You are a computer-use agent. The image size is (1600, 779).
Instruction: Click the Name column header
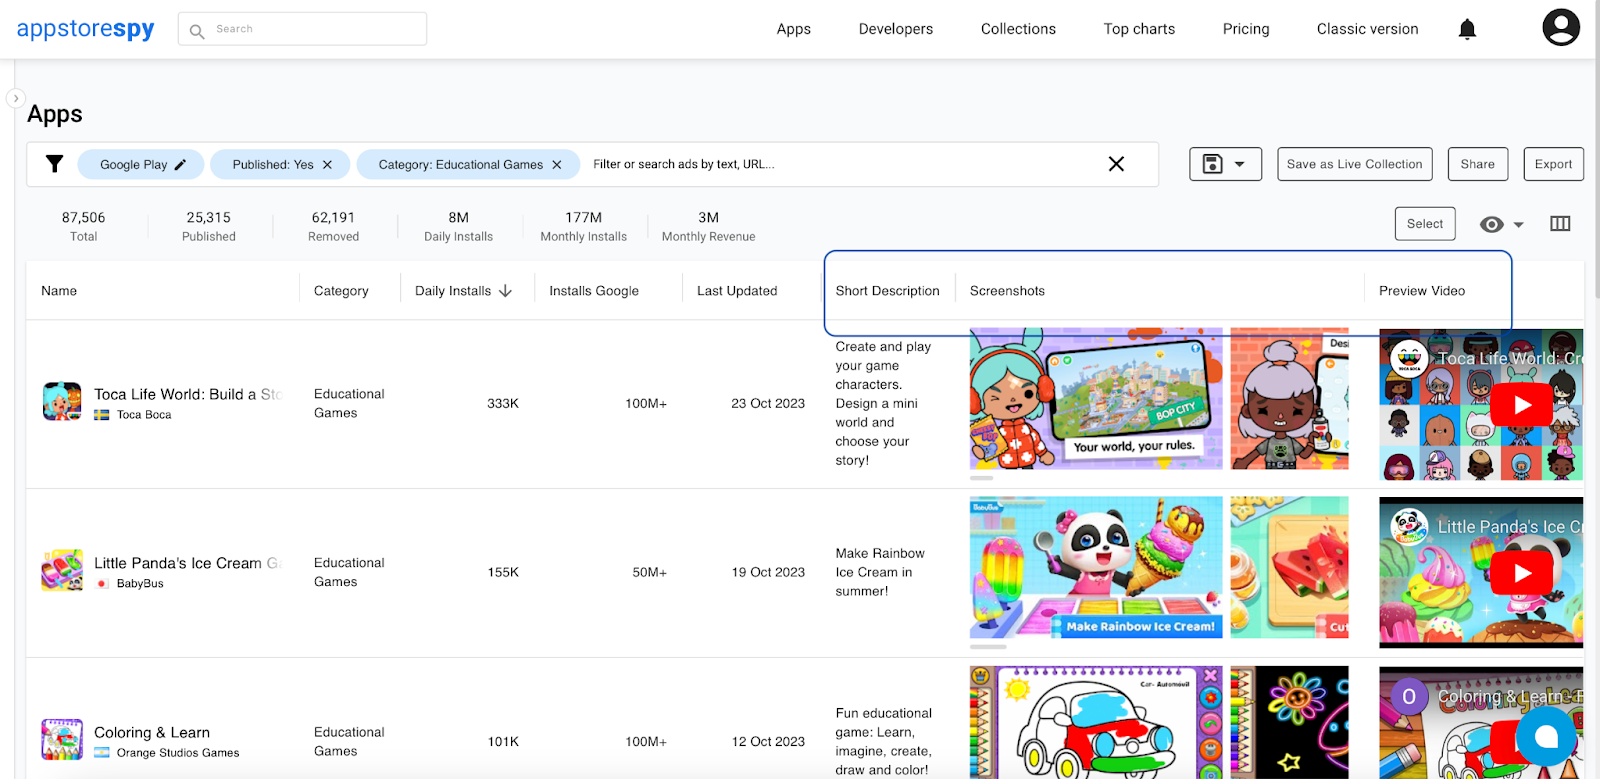pos(59,291)
